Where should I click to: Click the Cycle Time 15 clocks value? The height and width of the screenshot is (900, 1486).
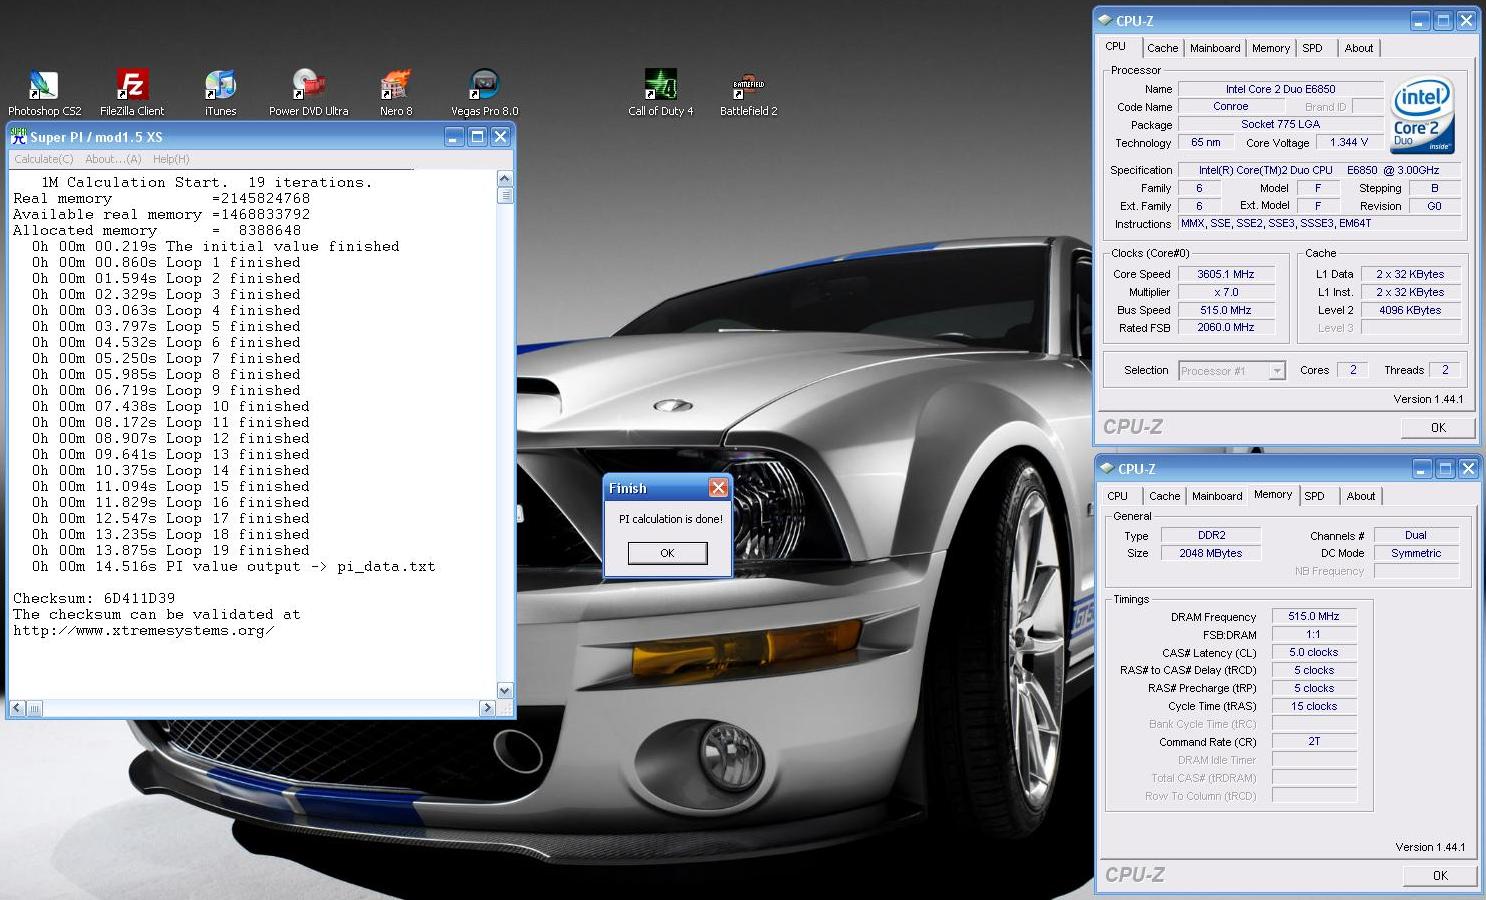click(1314, 706)
